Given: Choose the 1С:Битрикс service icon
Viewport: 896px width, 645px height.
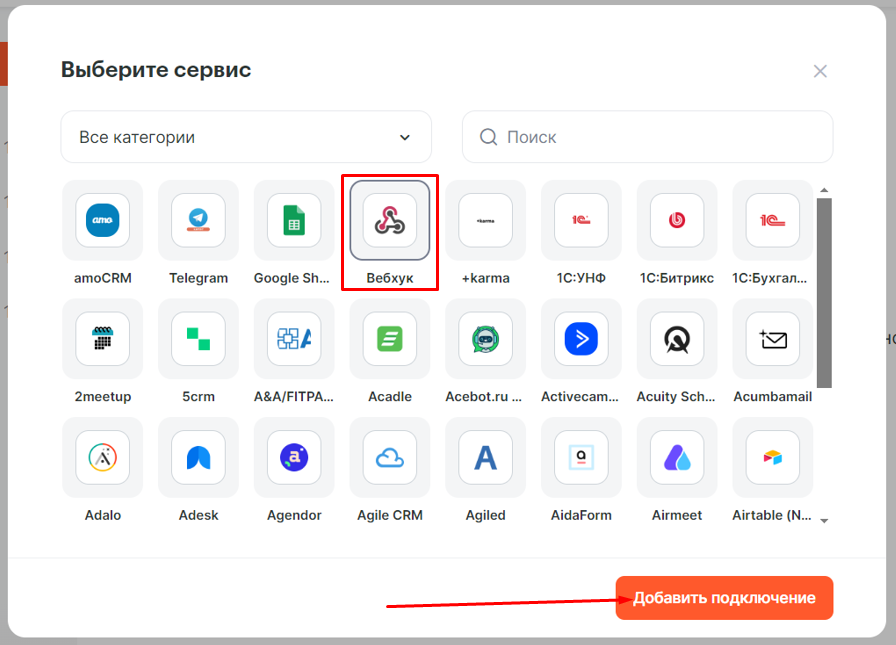Looking at the screenshot, I should pos(677,221).
